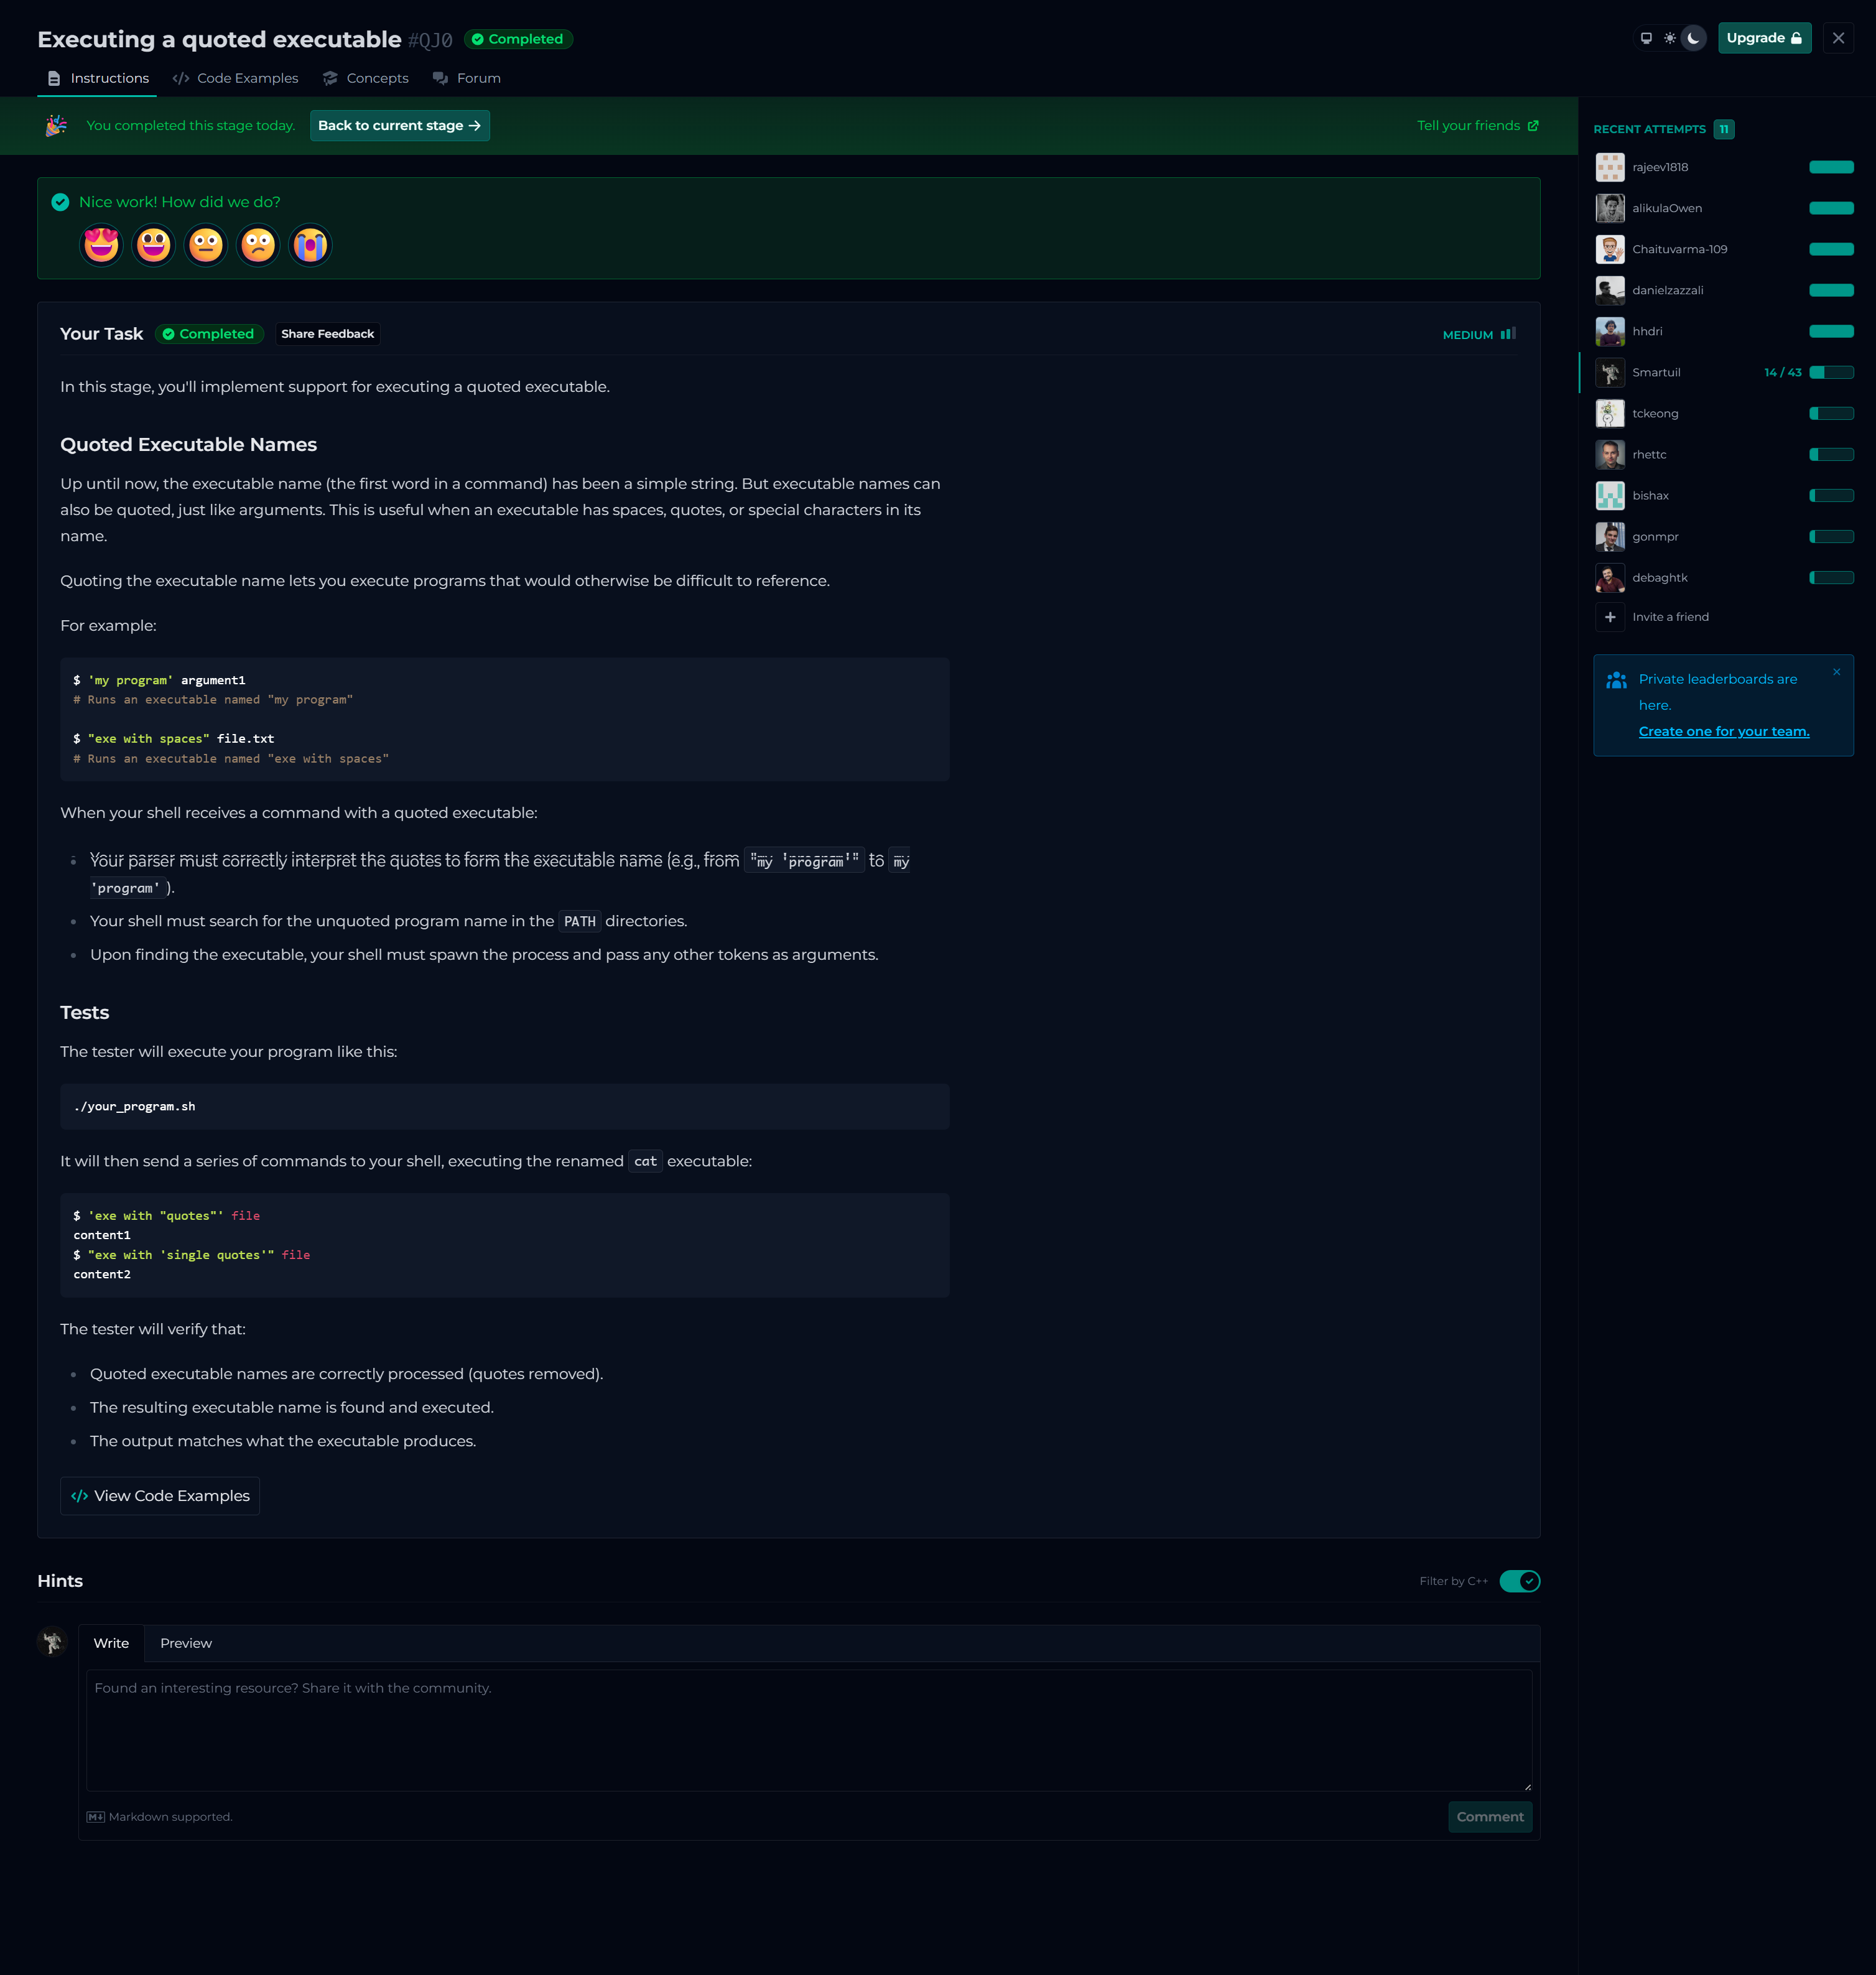The image size is (1876, 1975).
Task: Dismiss the private leaderboards notice
Action: [x=1836, y=672]
